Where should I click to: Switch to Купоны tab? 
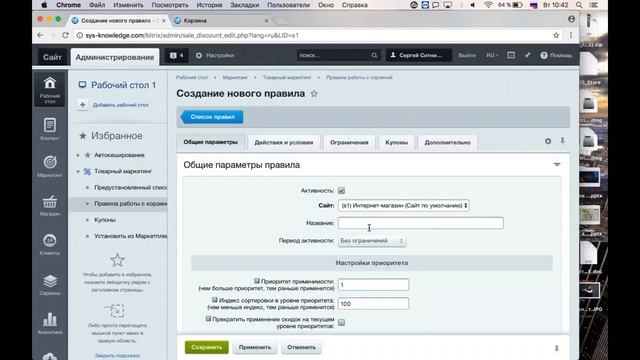396,142
